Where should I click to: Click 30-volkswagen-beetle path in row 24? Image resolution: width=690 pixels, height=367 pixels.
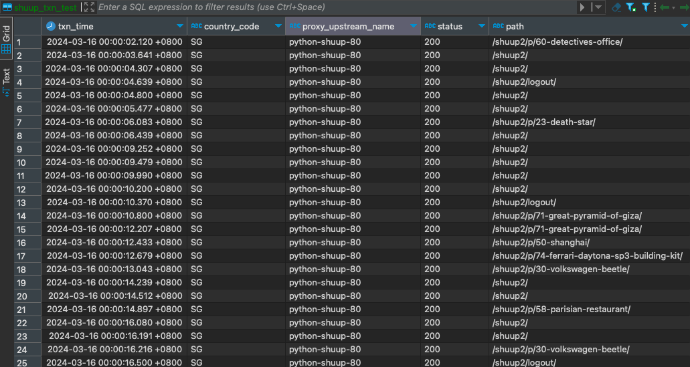tap(589, 349)
